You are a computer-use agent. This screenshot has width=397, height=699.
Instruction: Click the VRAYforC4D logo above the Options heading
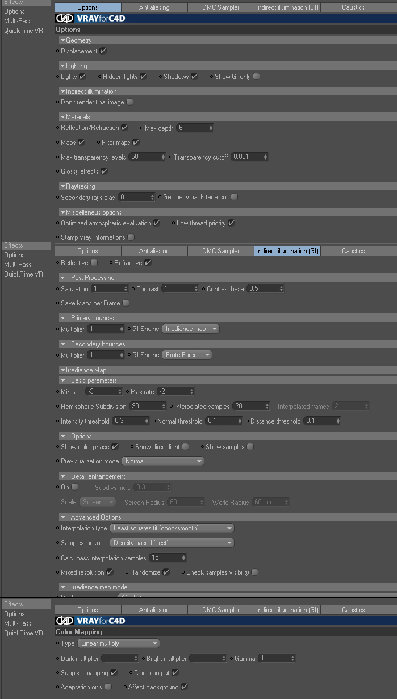[90, 19]
